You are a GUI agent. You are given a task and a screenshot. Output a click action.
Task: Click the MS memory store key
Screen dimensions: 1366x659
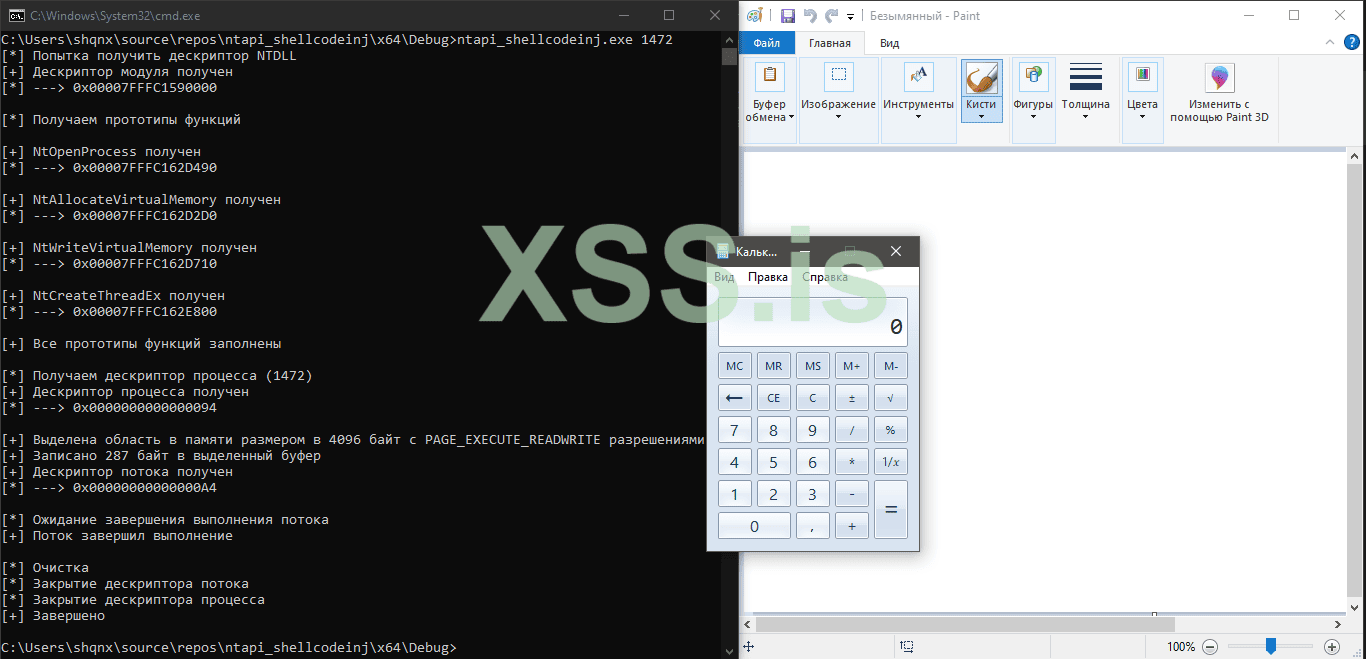click(x=813, y=366)
